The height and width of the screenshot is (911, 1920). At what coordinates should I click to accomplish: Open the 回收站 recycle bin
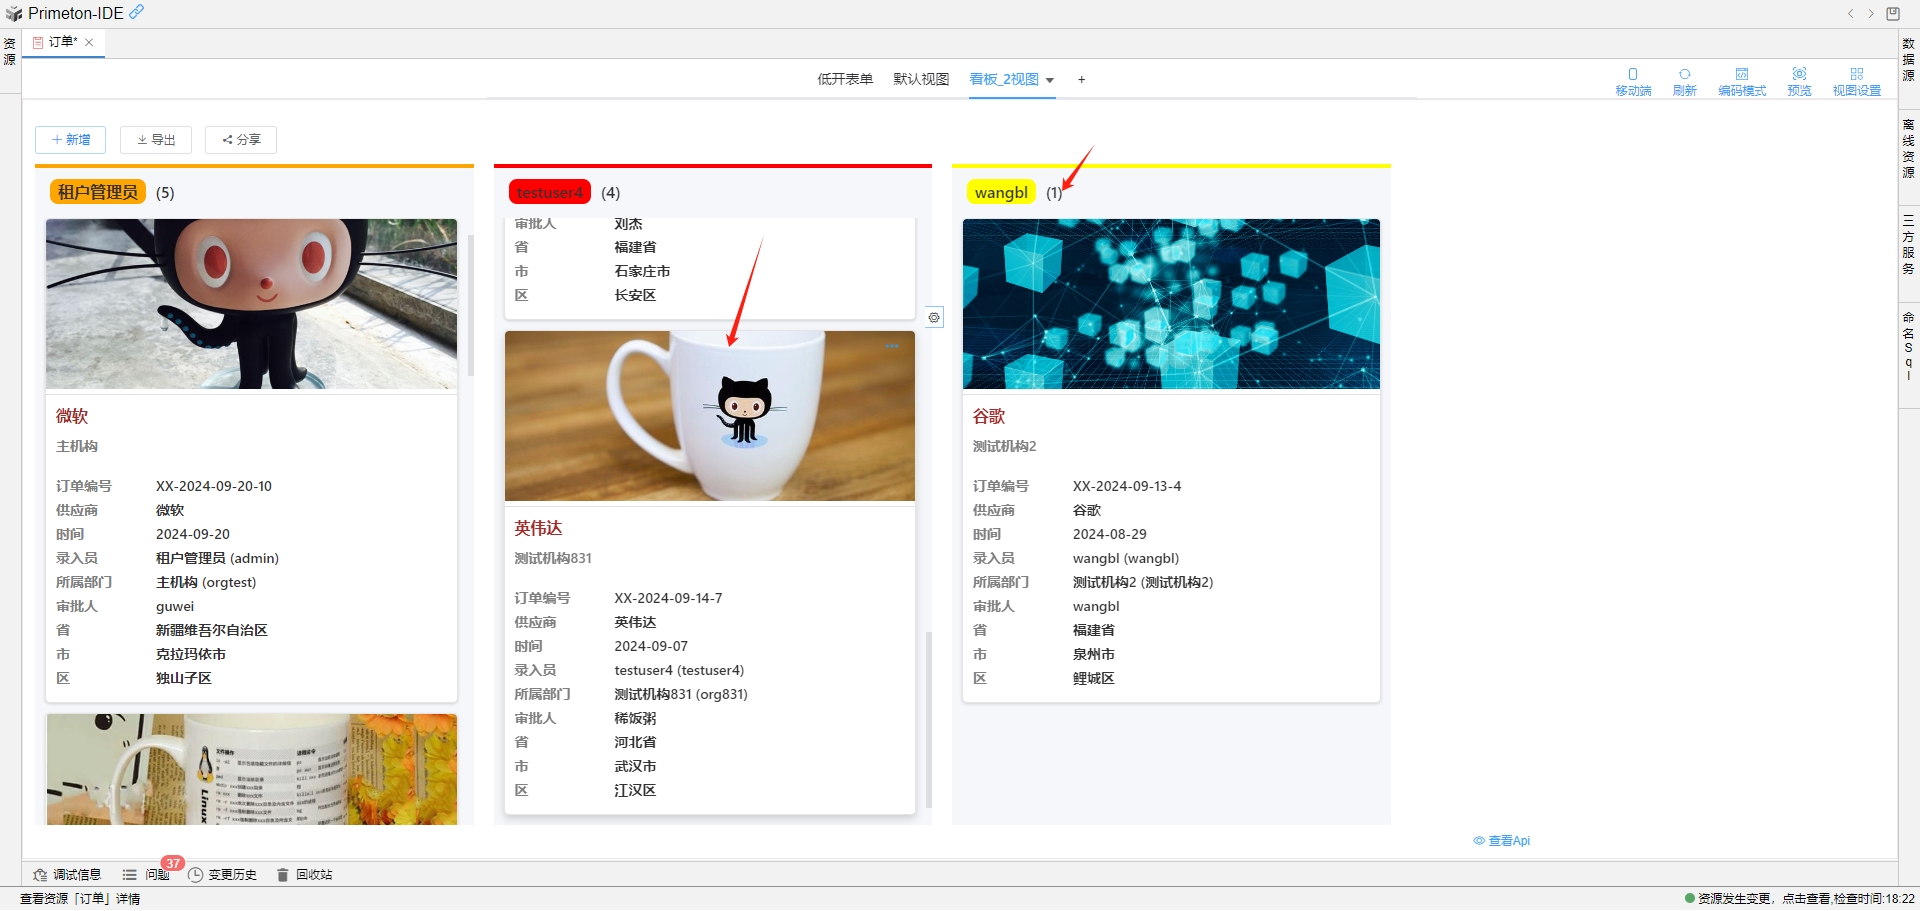pyautogui.click(x=305, y=875)
